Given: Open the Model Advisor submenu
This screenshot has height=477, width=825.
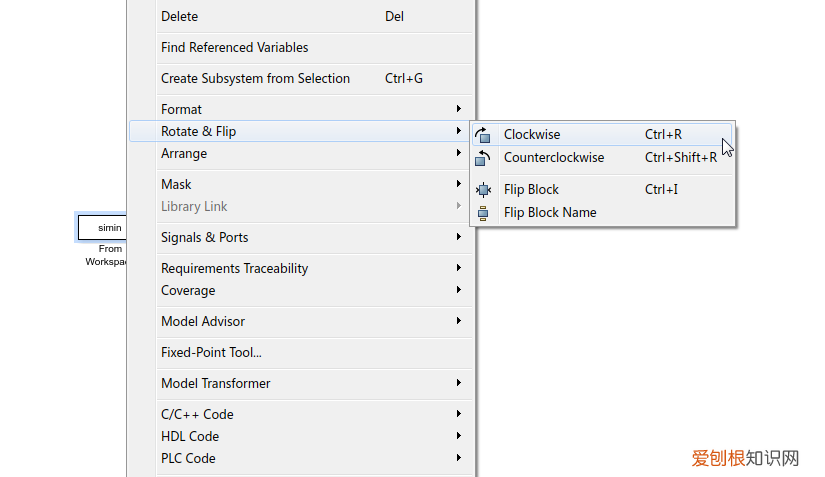Looking at the screenshot, I should tap(203, 321).
